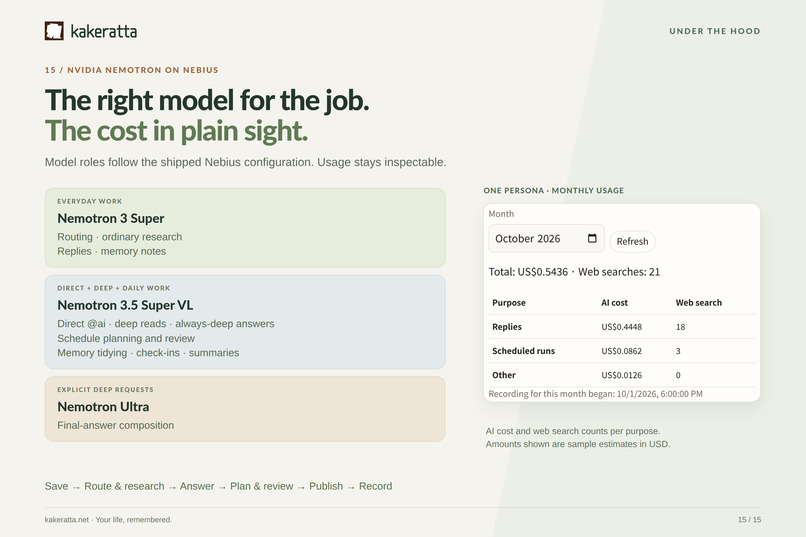Click the EVERYDAY WORK label

pyautogui.click(x=89, y=201)
